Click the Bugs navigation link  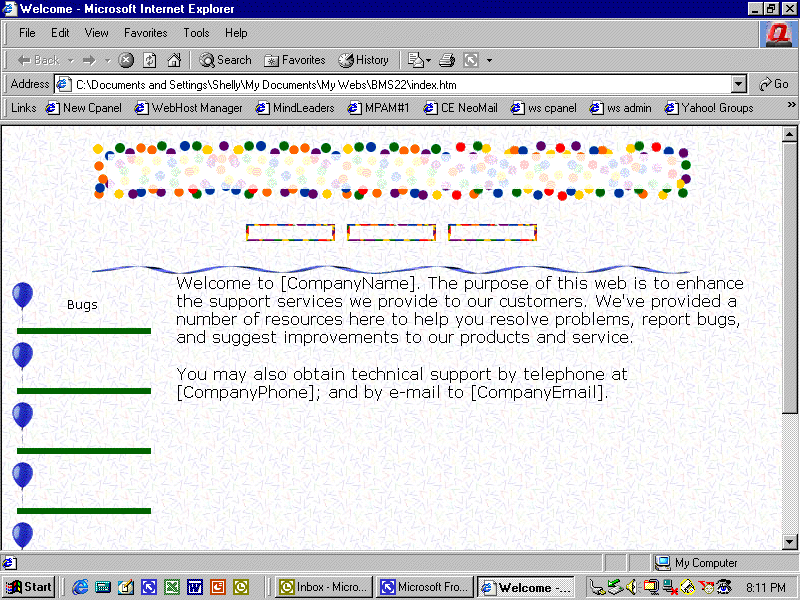[x=82, y=305]
